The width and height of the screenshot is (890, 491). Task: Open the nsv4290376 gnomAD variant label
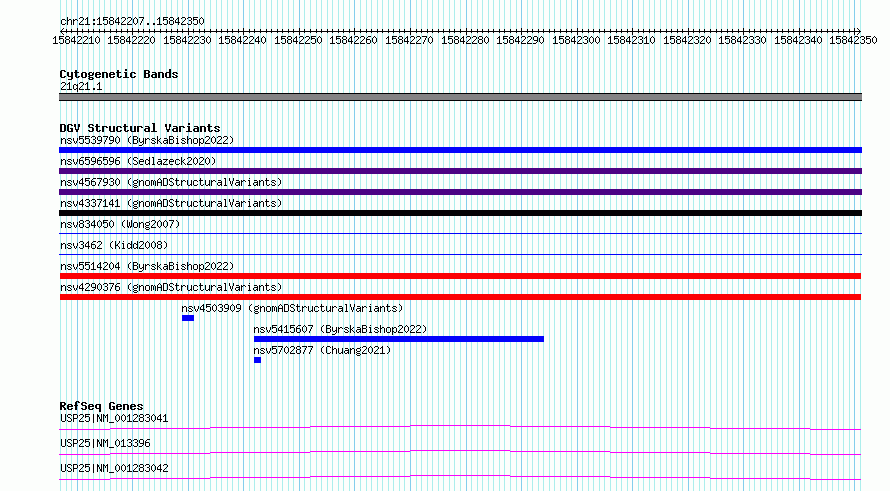click(x=171, y=287)
